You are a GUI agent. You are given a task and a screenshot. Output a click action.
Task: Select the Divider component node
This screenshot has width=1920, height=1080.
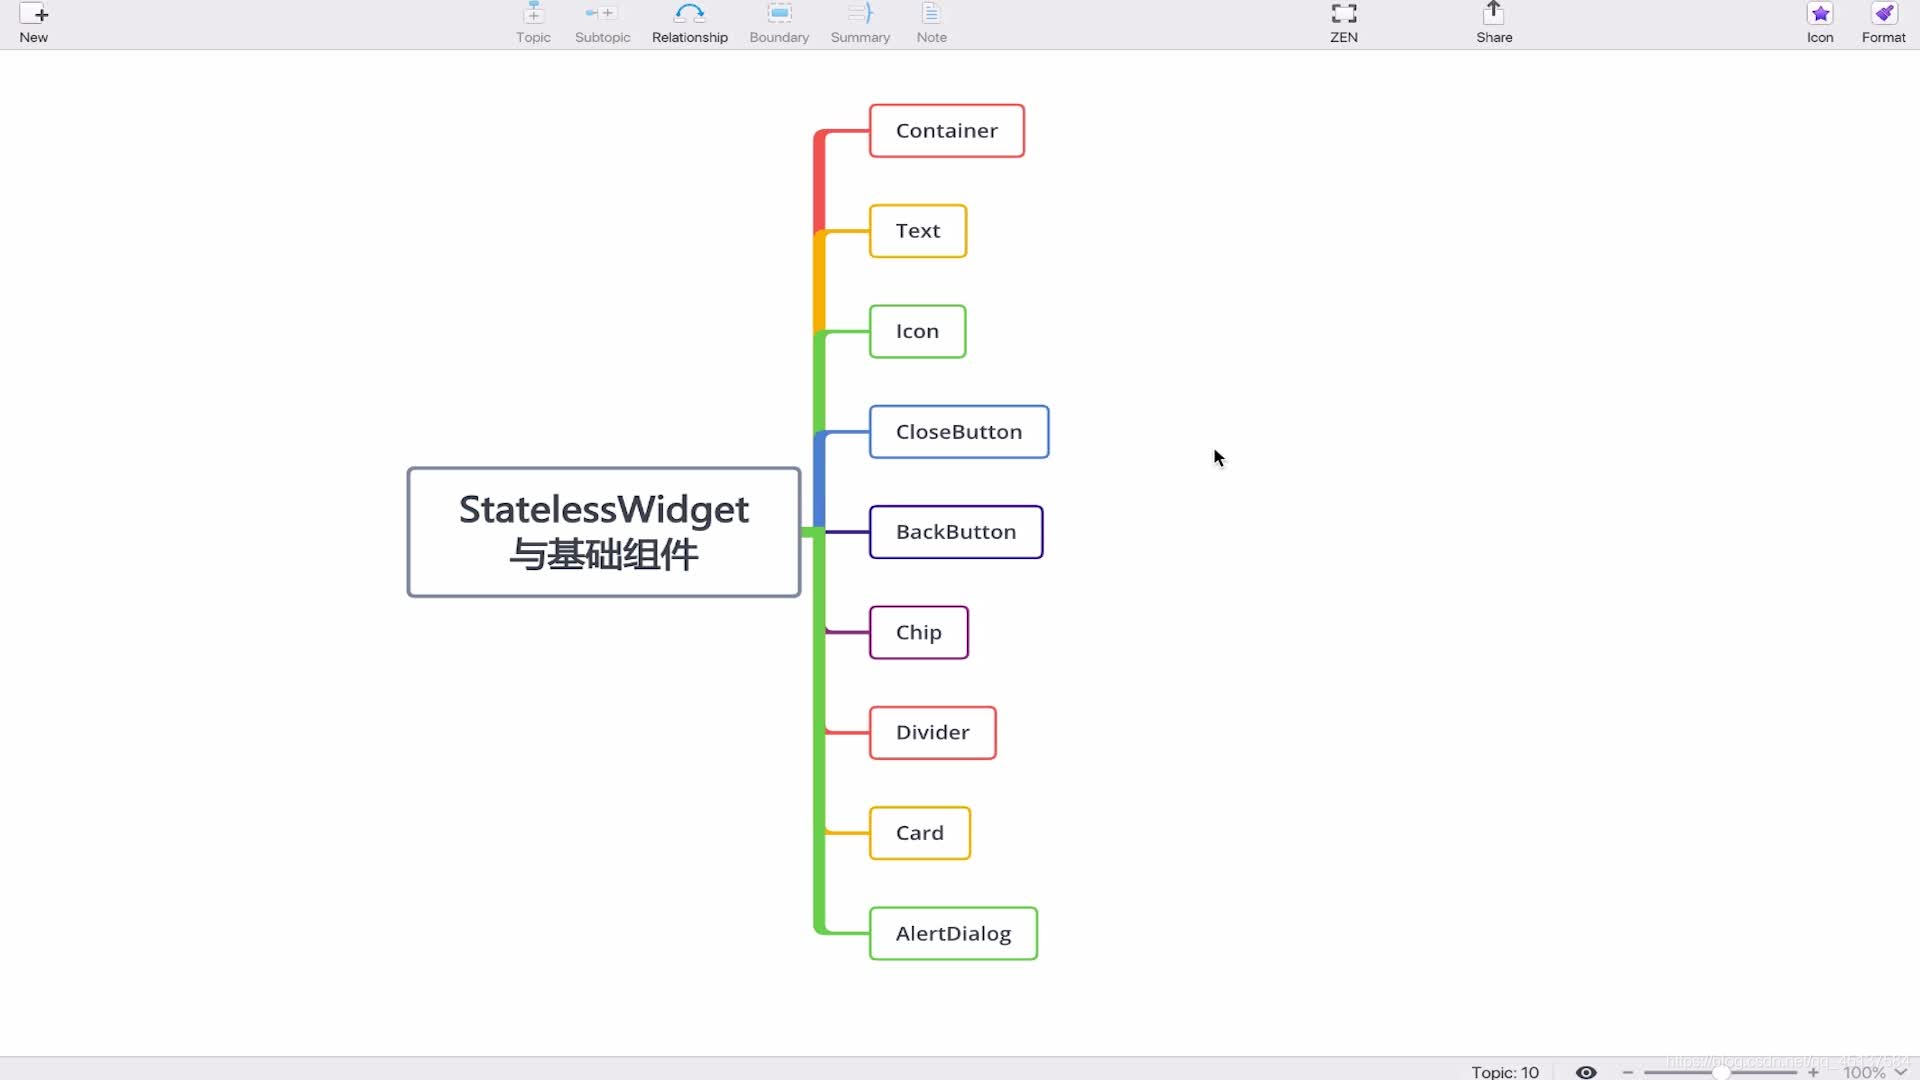pos(932,732)
